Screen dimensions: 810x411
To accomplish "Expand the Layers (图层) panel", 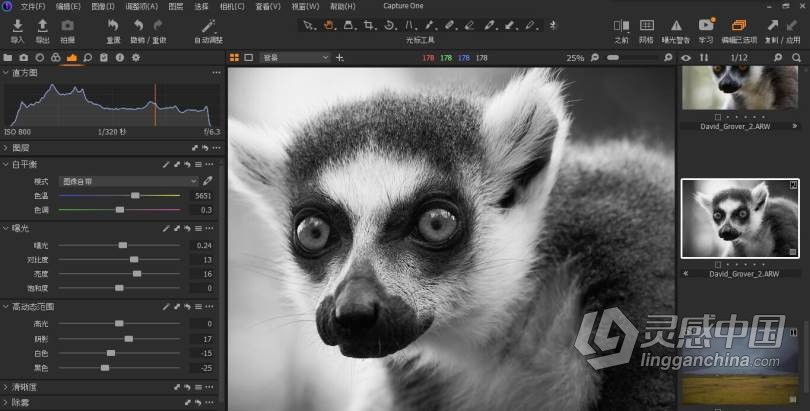I will pyautogui.click(x=5, y=148).
